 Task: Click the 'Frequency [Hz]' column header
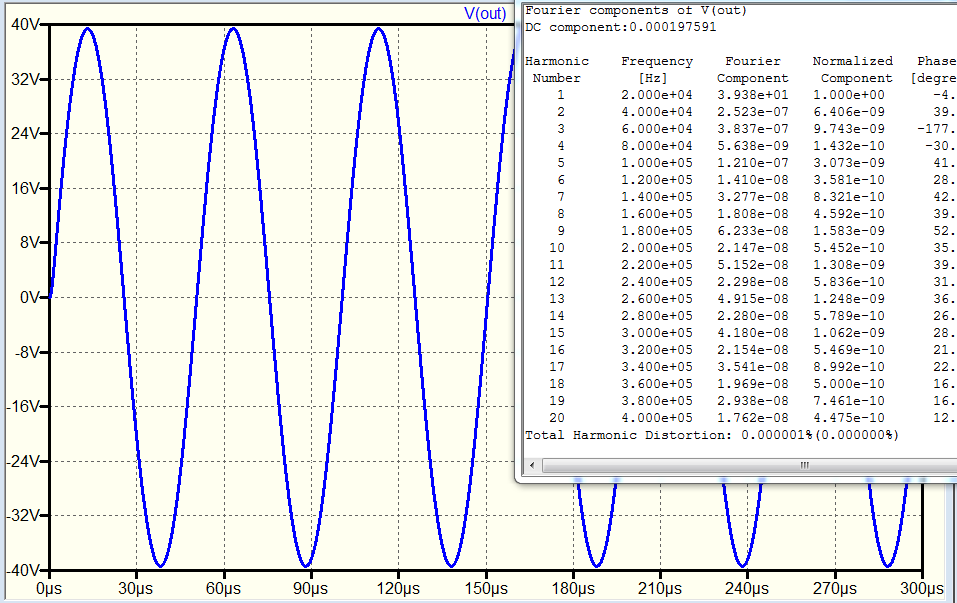[x=657, y=70]
